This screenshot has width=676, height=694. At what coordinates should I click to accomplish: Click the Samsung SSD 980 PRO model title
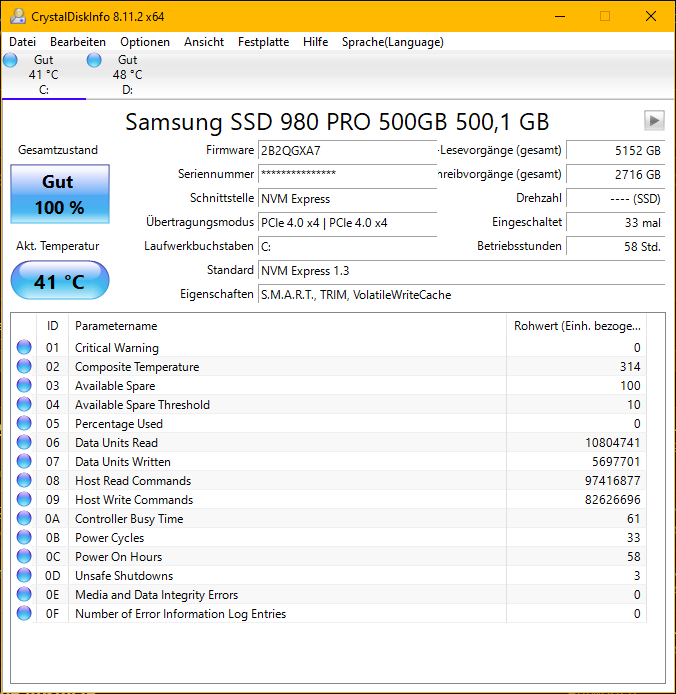point(337,121)
